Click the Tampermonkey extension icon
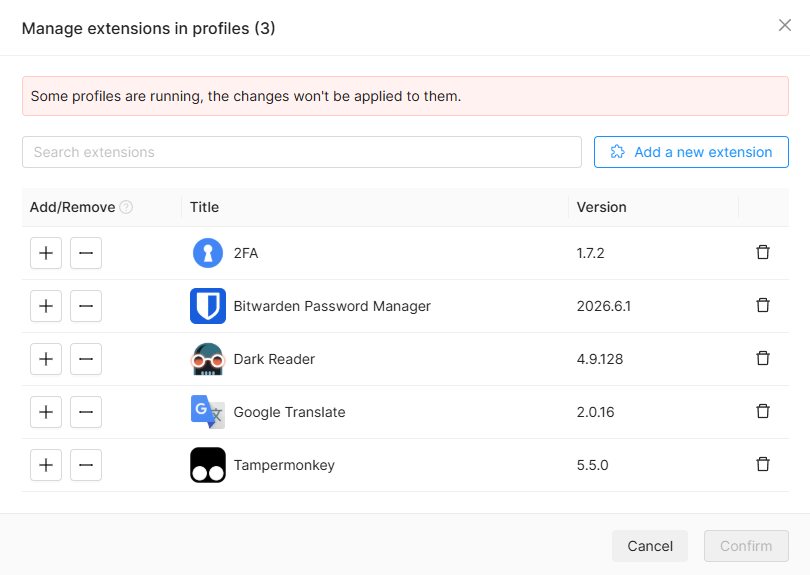The image size is (810, 575). tap(208, 465)
